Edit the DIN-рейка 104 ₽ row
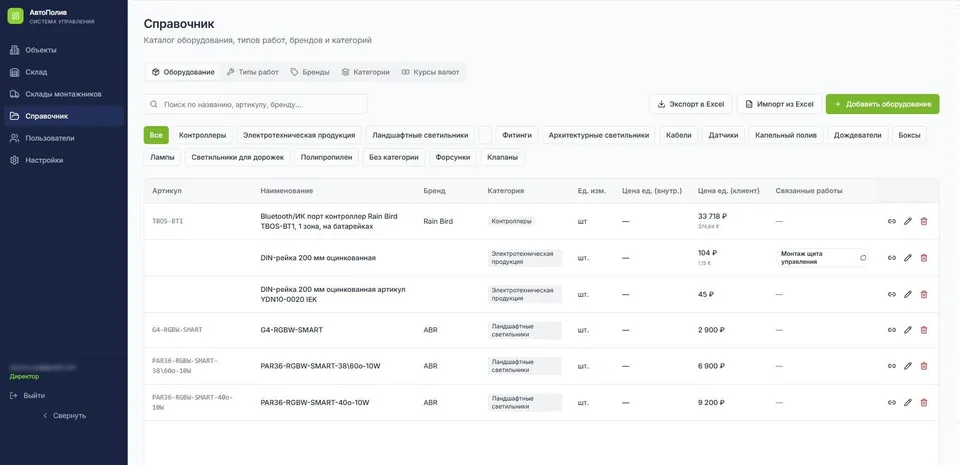The image size is (960, 465). tap(908, 258)
